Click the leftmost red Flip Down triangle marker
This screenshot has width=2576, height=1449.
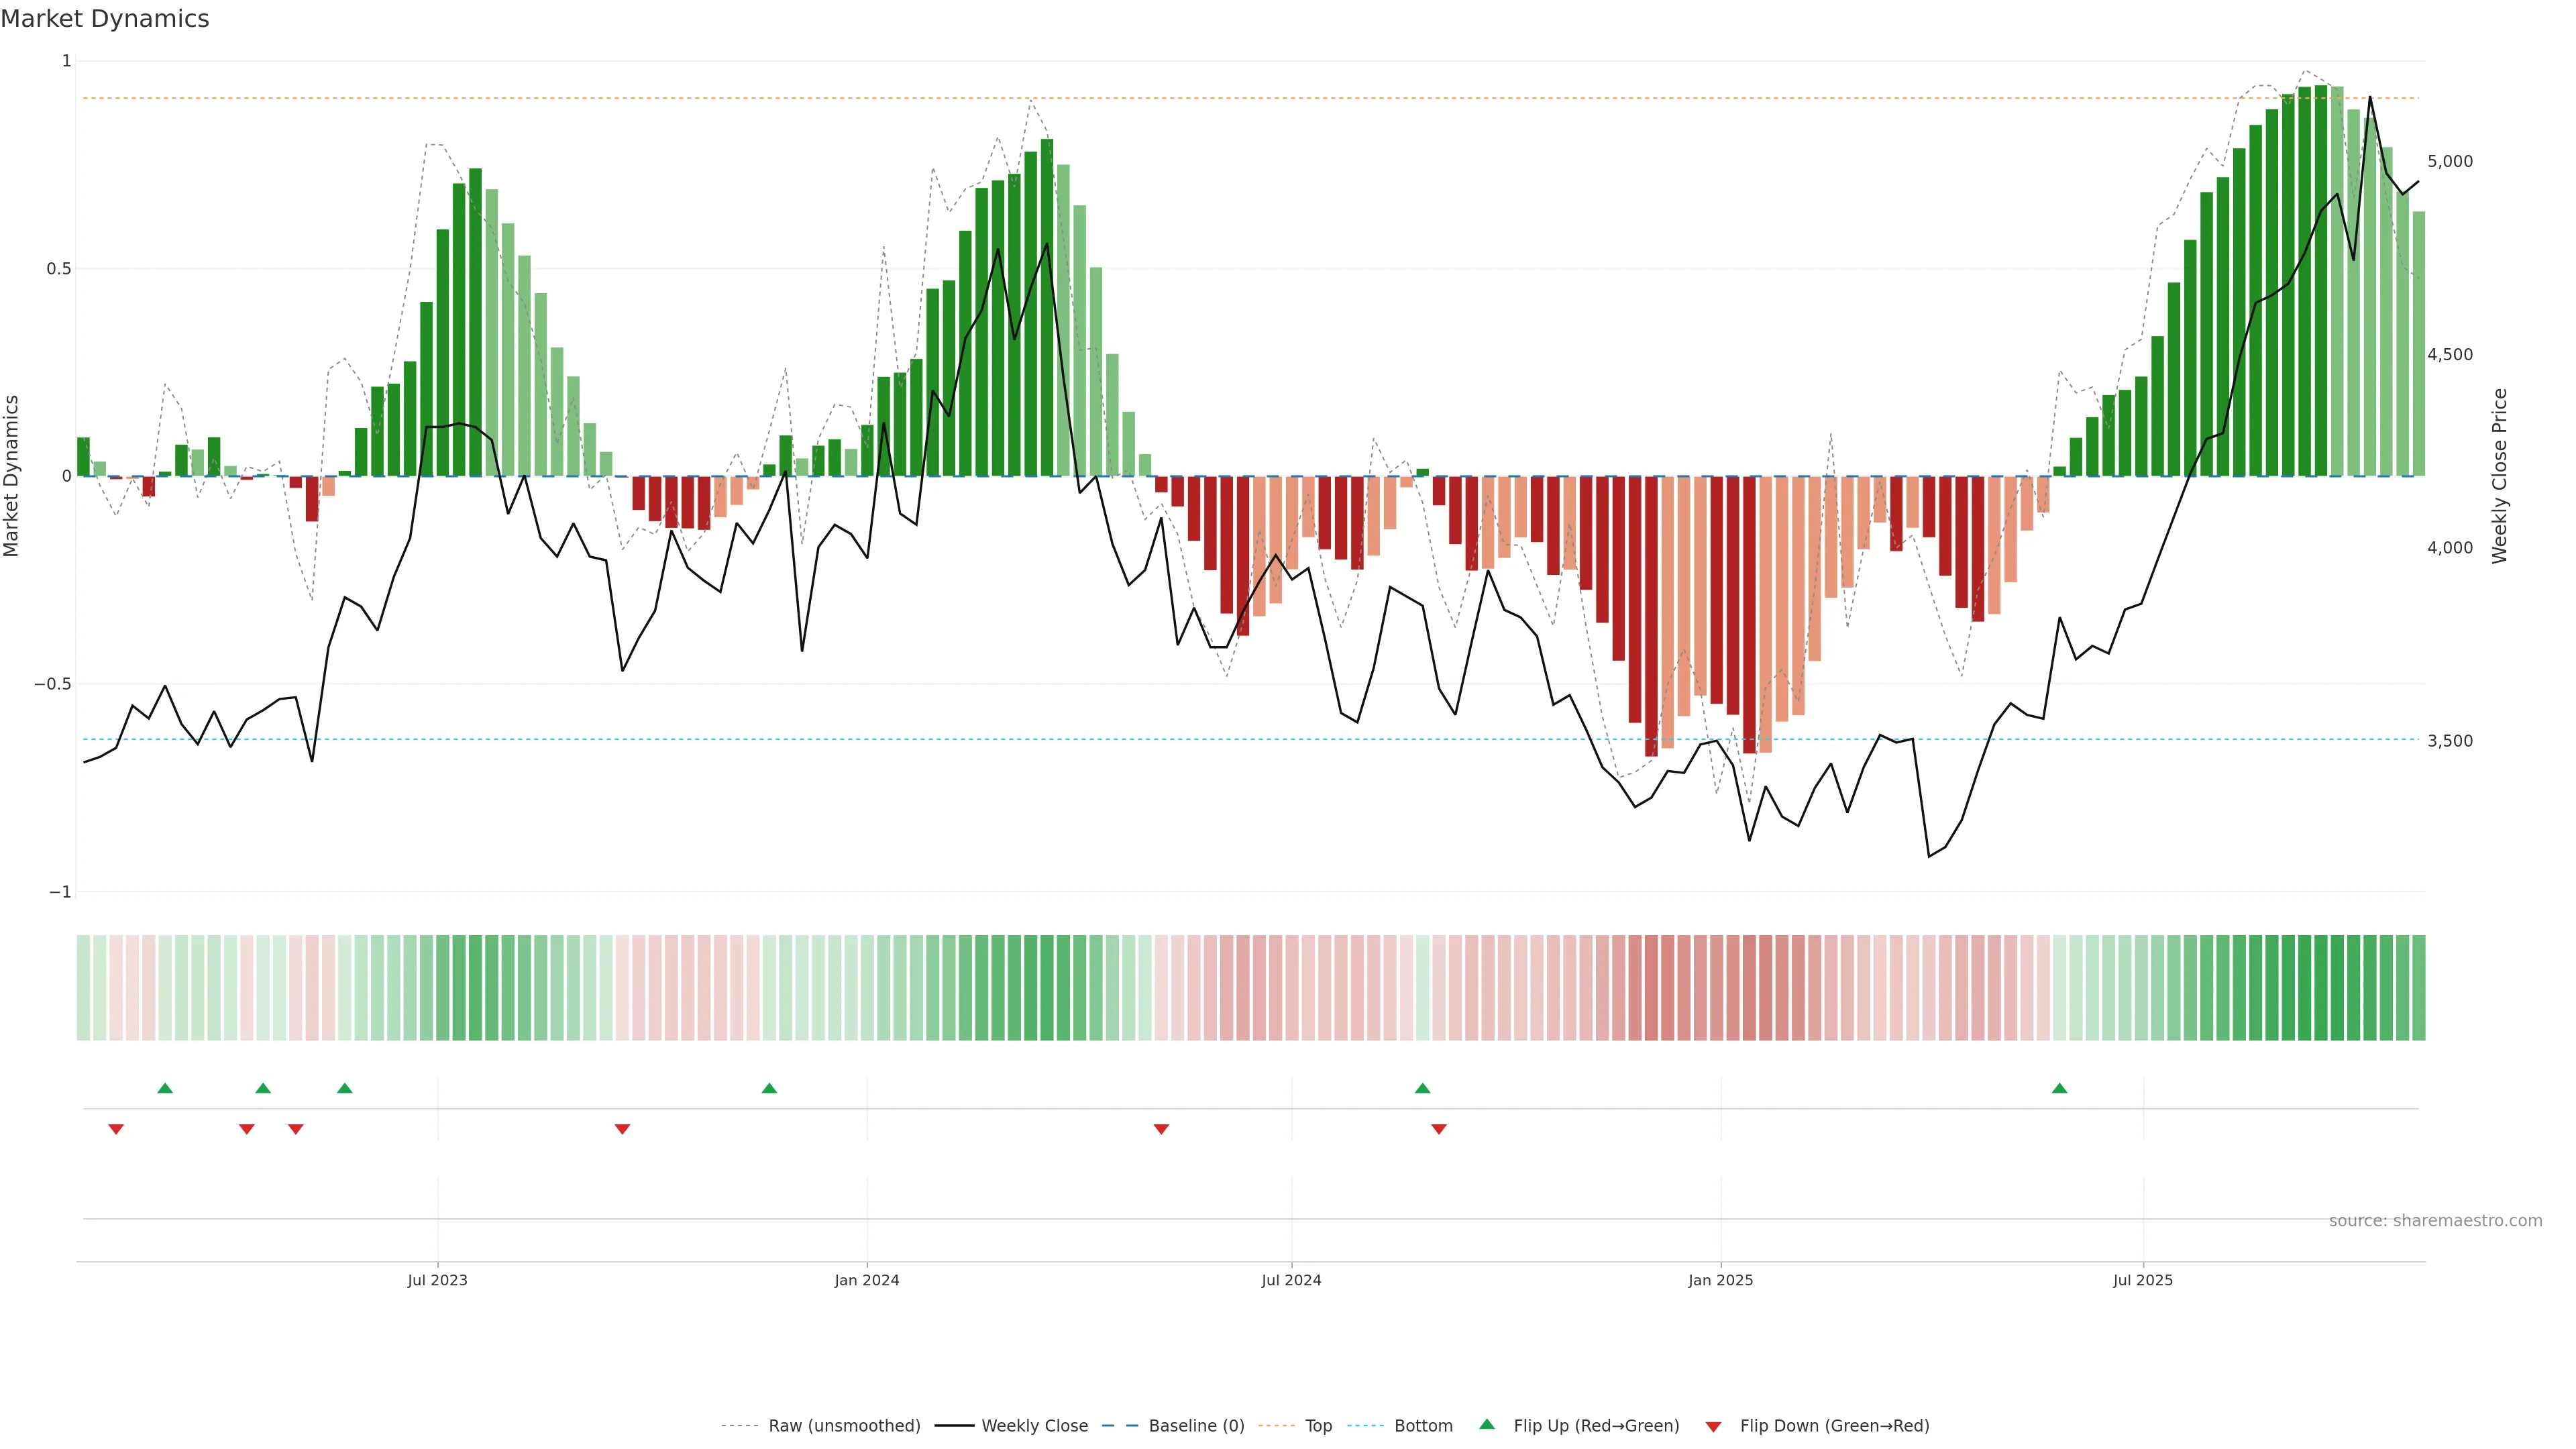116,1129
